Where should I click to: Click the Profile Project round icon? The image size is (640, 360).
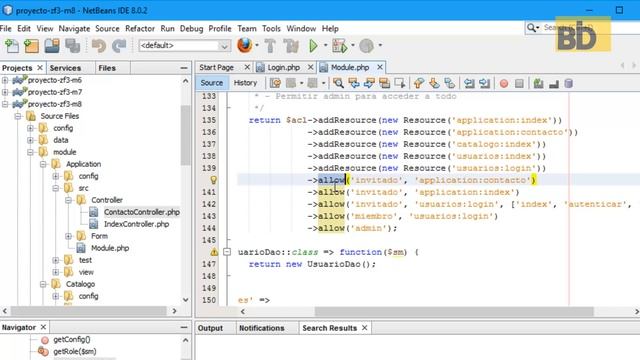point(367,45)
